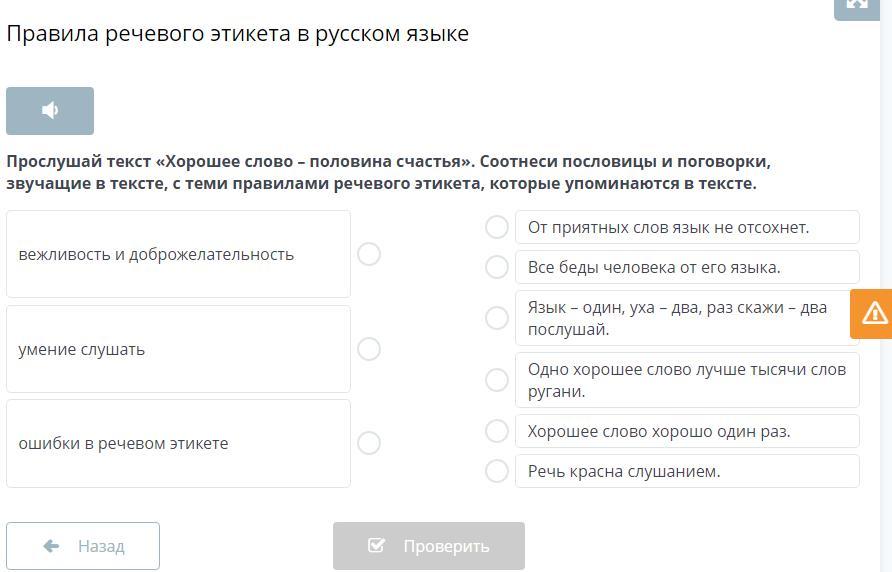Select radio for 'Хорошее слово хорошо один раз'
Viewport: 892px width, 572px height.
497,431
